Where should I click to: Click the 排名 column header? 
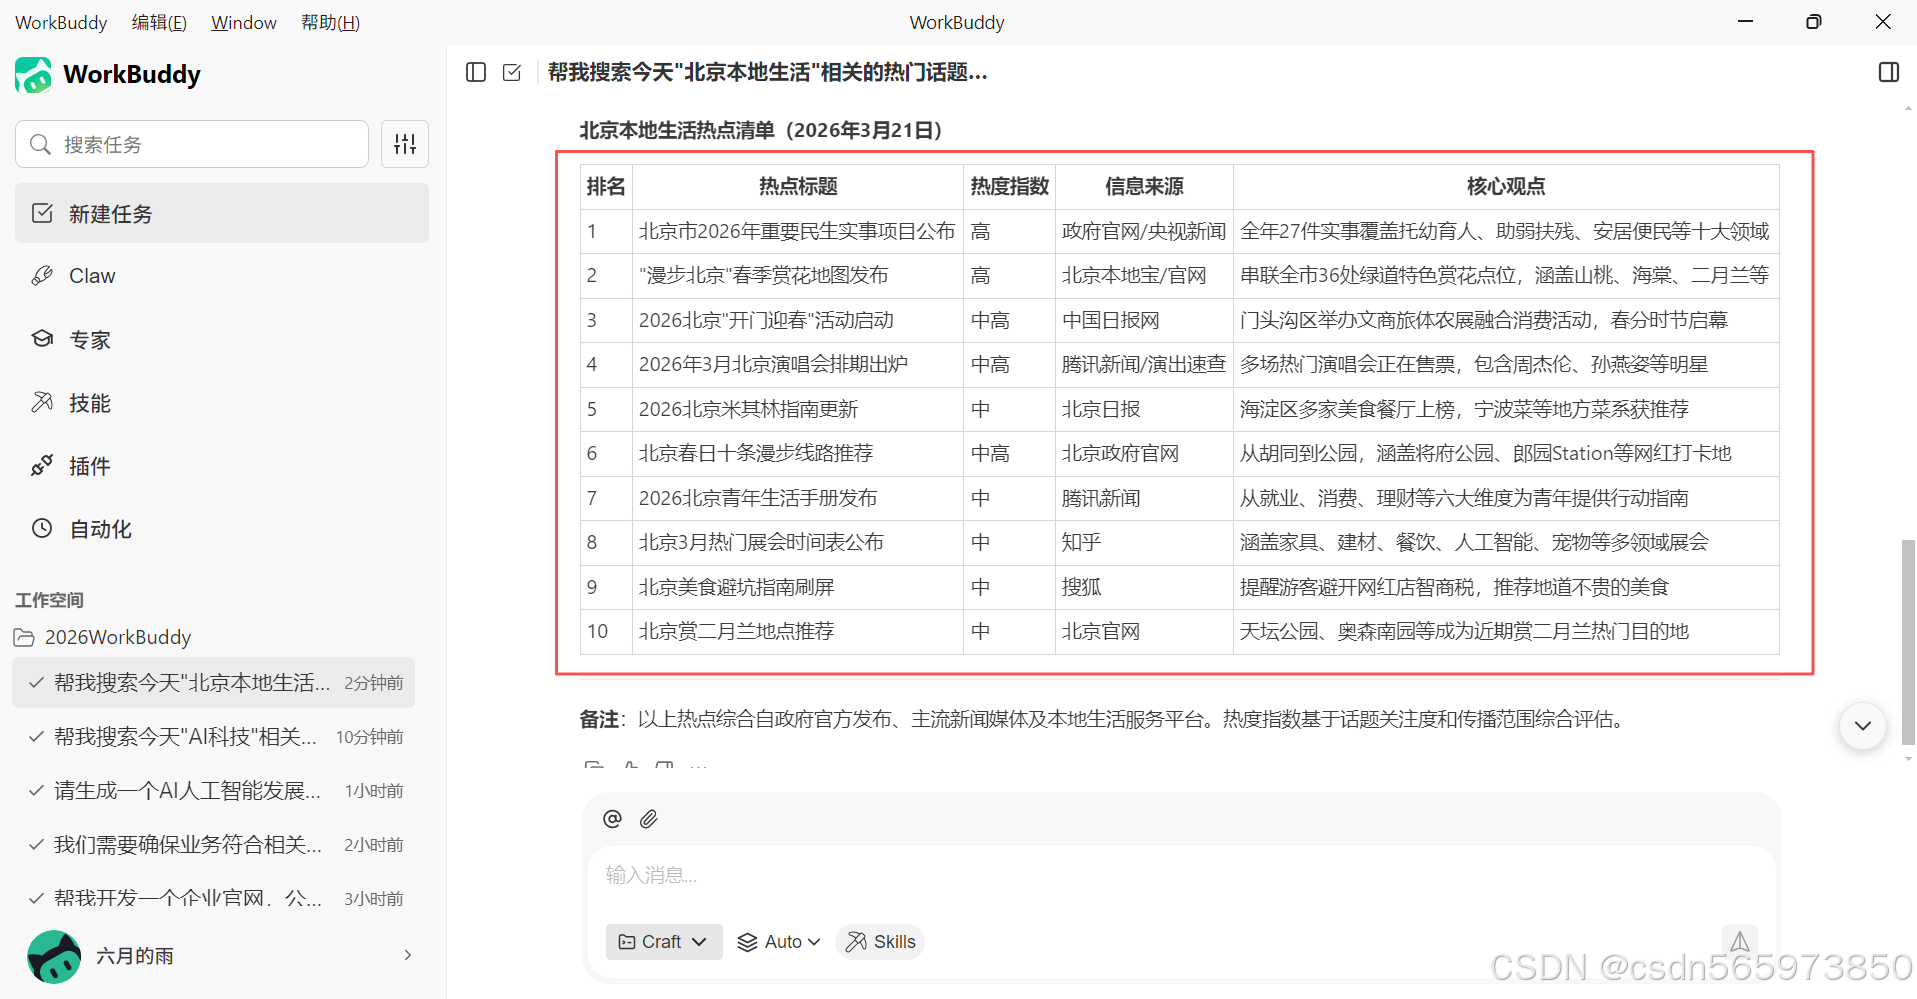pos(606,186)
